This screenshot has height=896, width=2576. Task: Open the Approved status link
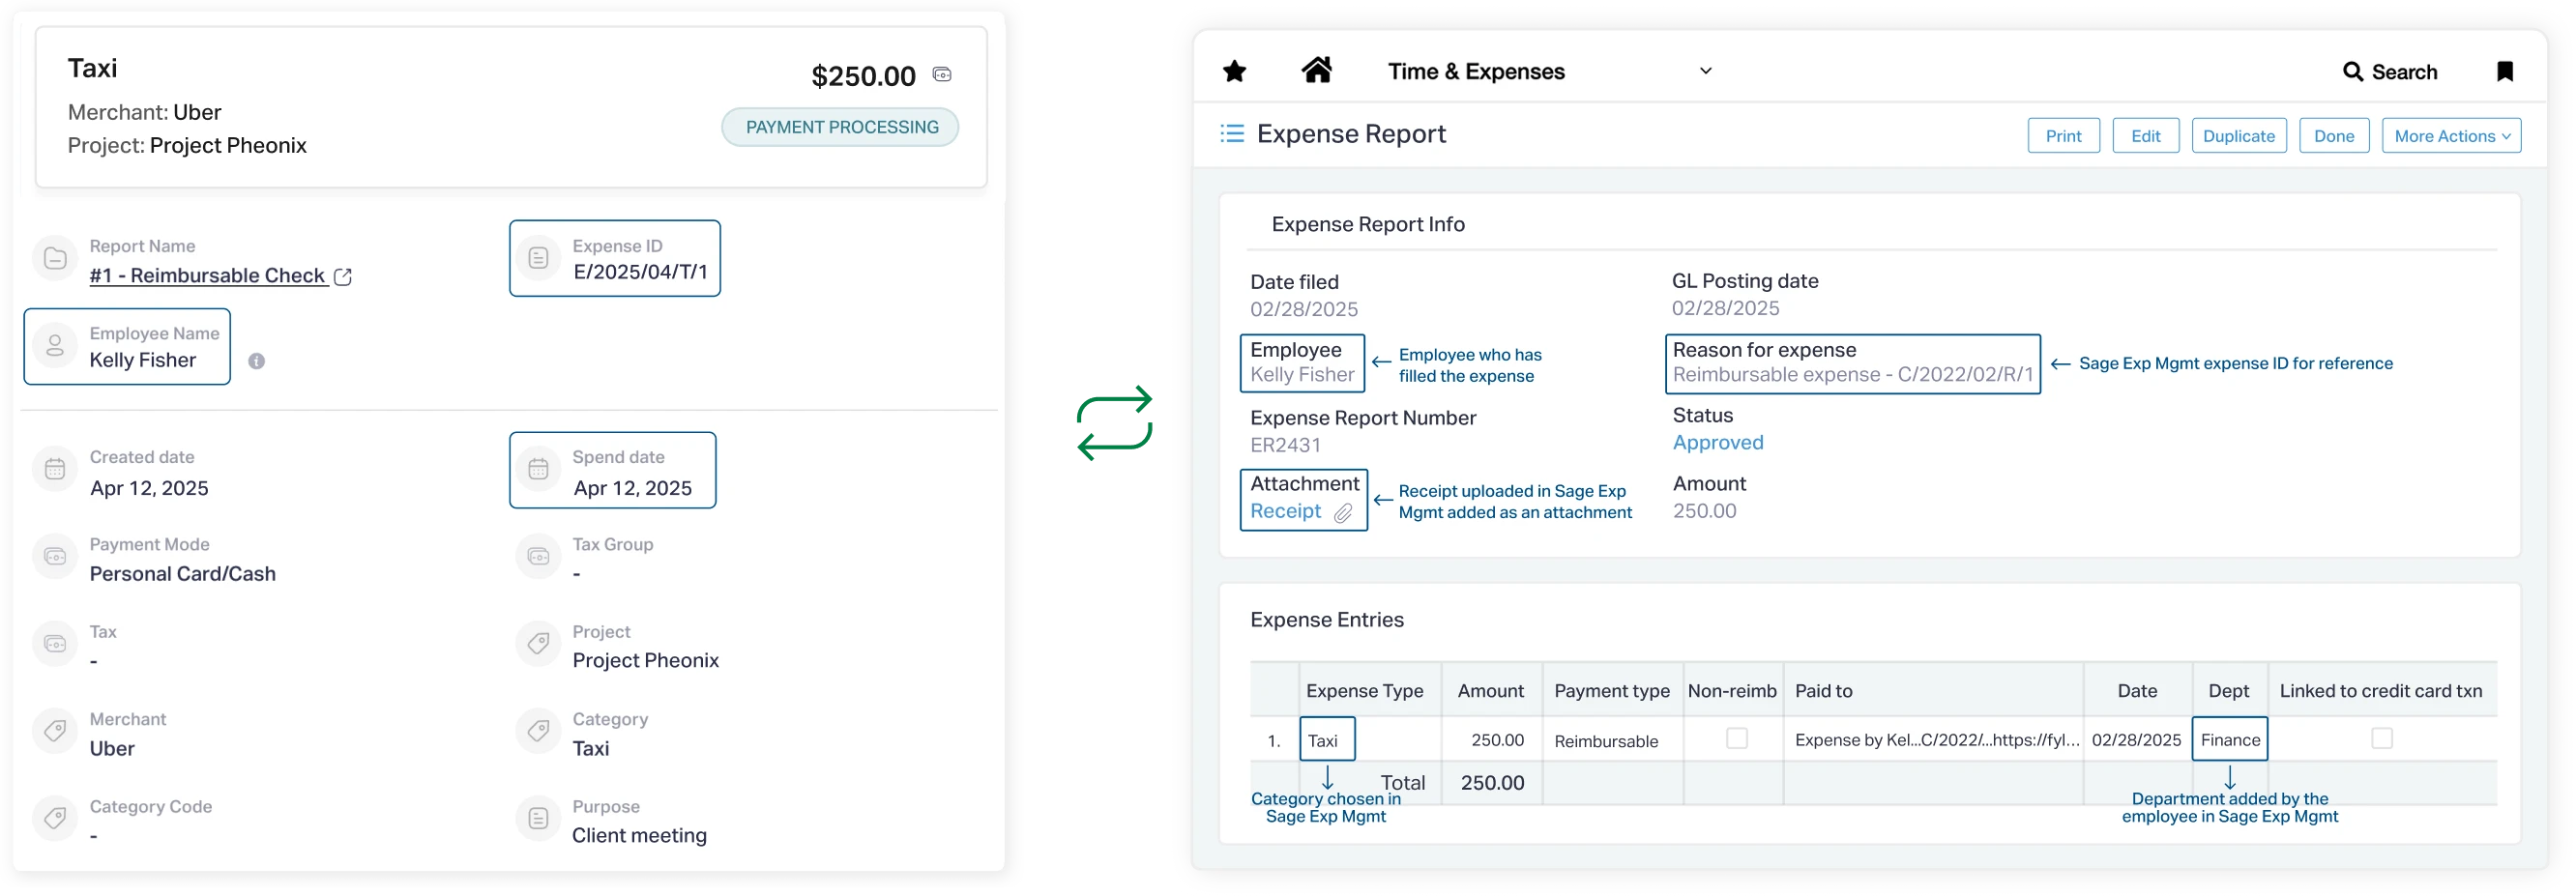(x=1718, y=443)
